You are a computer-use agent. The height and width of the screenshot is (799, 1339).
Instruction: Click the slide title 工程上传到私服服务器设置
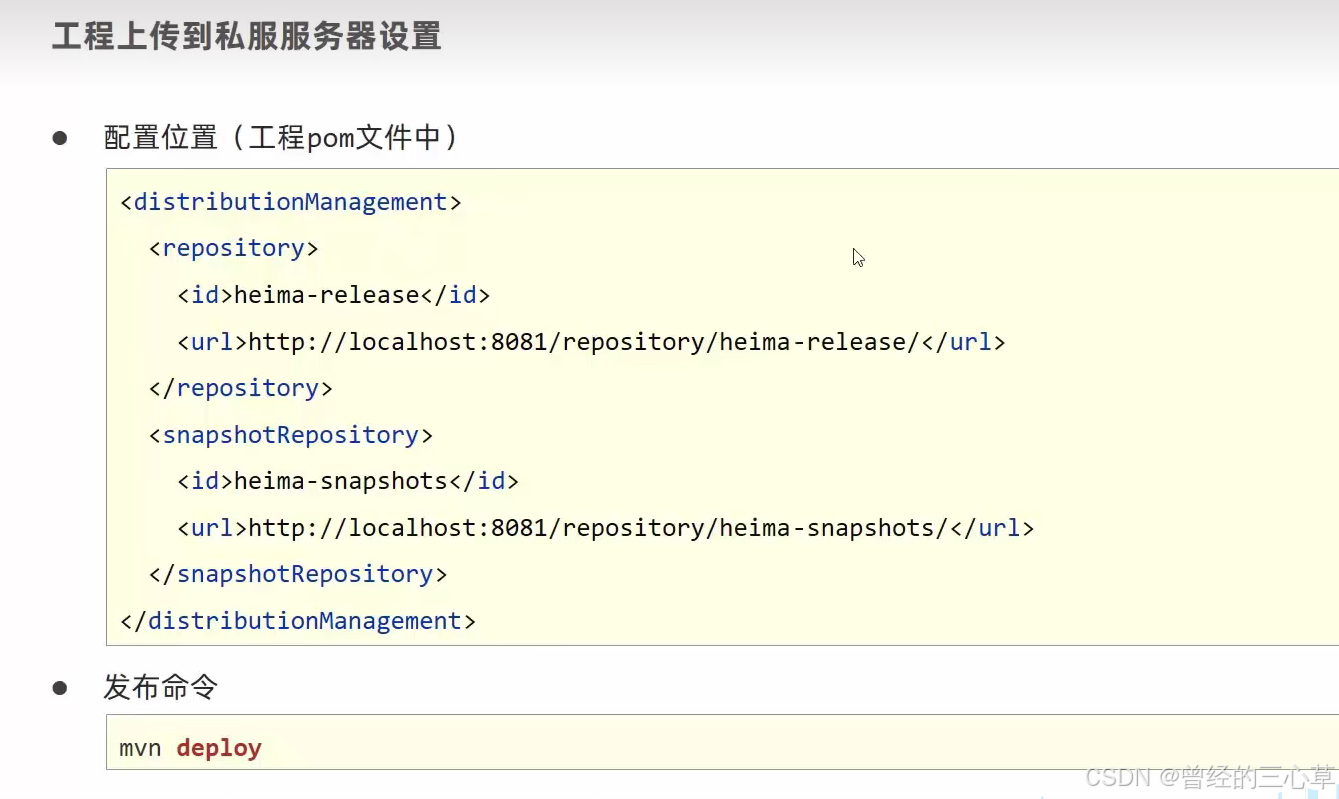point(246,37)
